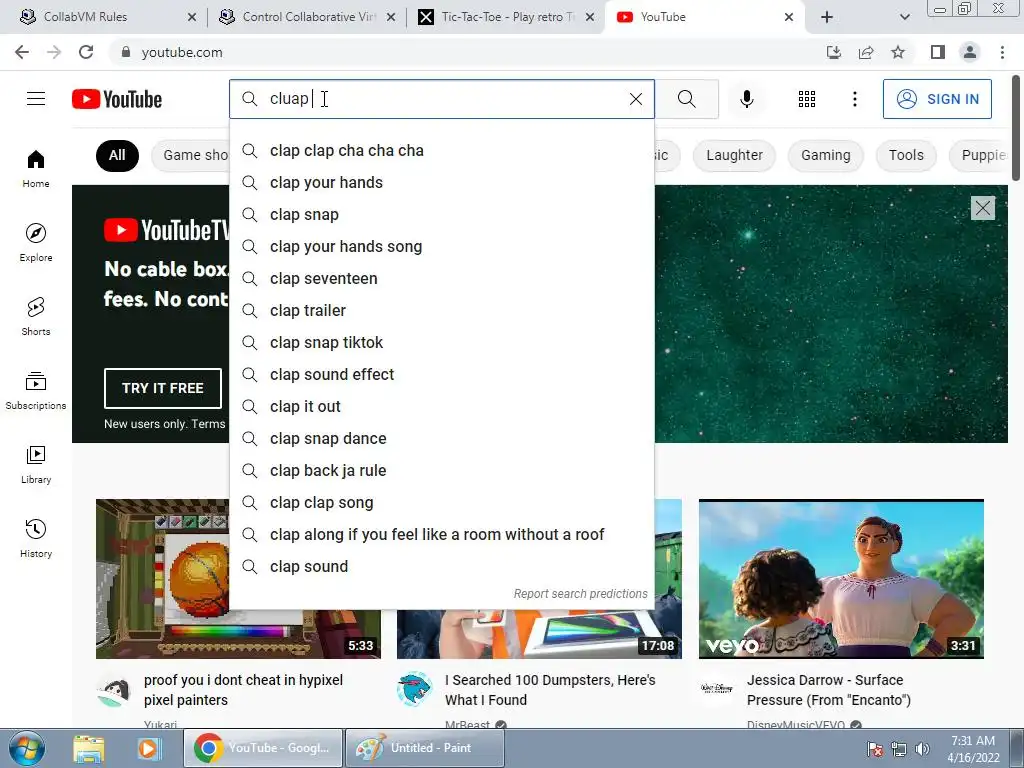1024x768 pixels.
Task: Choose suggestion 'clap back ja rule'
Action: pyautogui.click(x=441, y=470)
